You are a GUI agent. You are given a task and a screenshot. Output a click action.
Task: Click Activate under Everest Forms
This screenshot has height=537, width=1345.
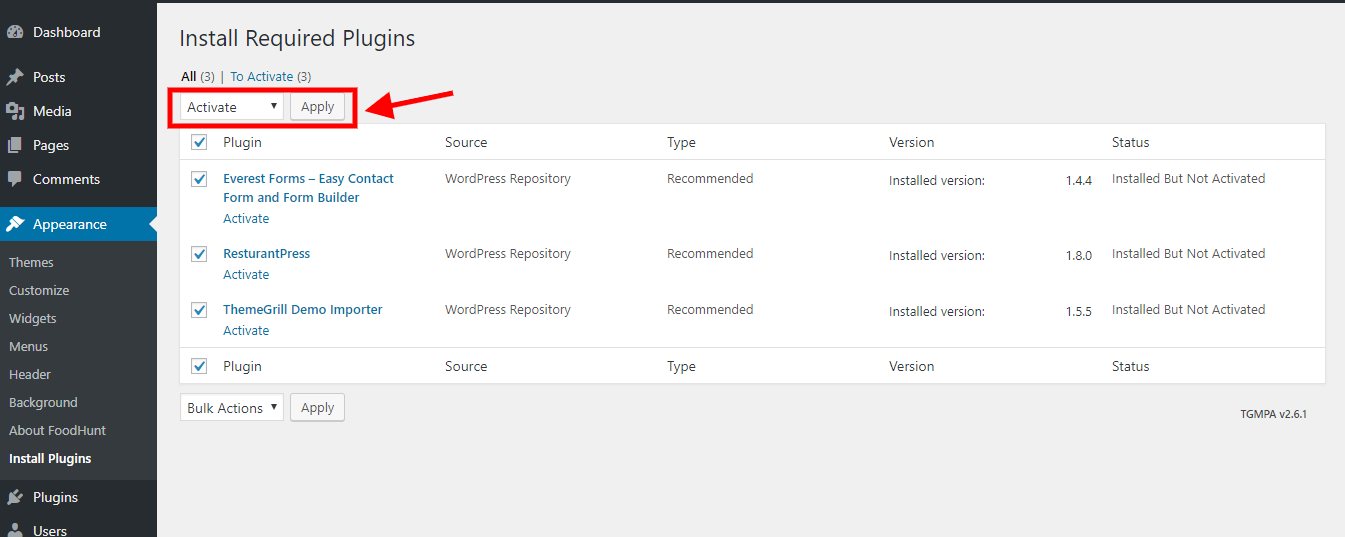coord(246,218)
